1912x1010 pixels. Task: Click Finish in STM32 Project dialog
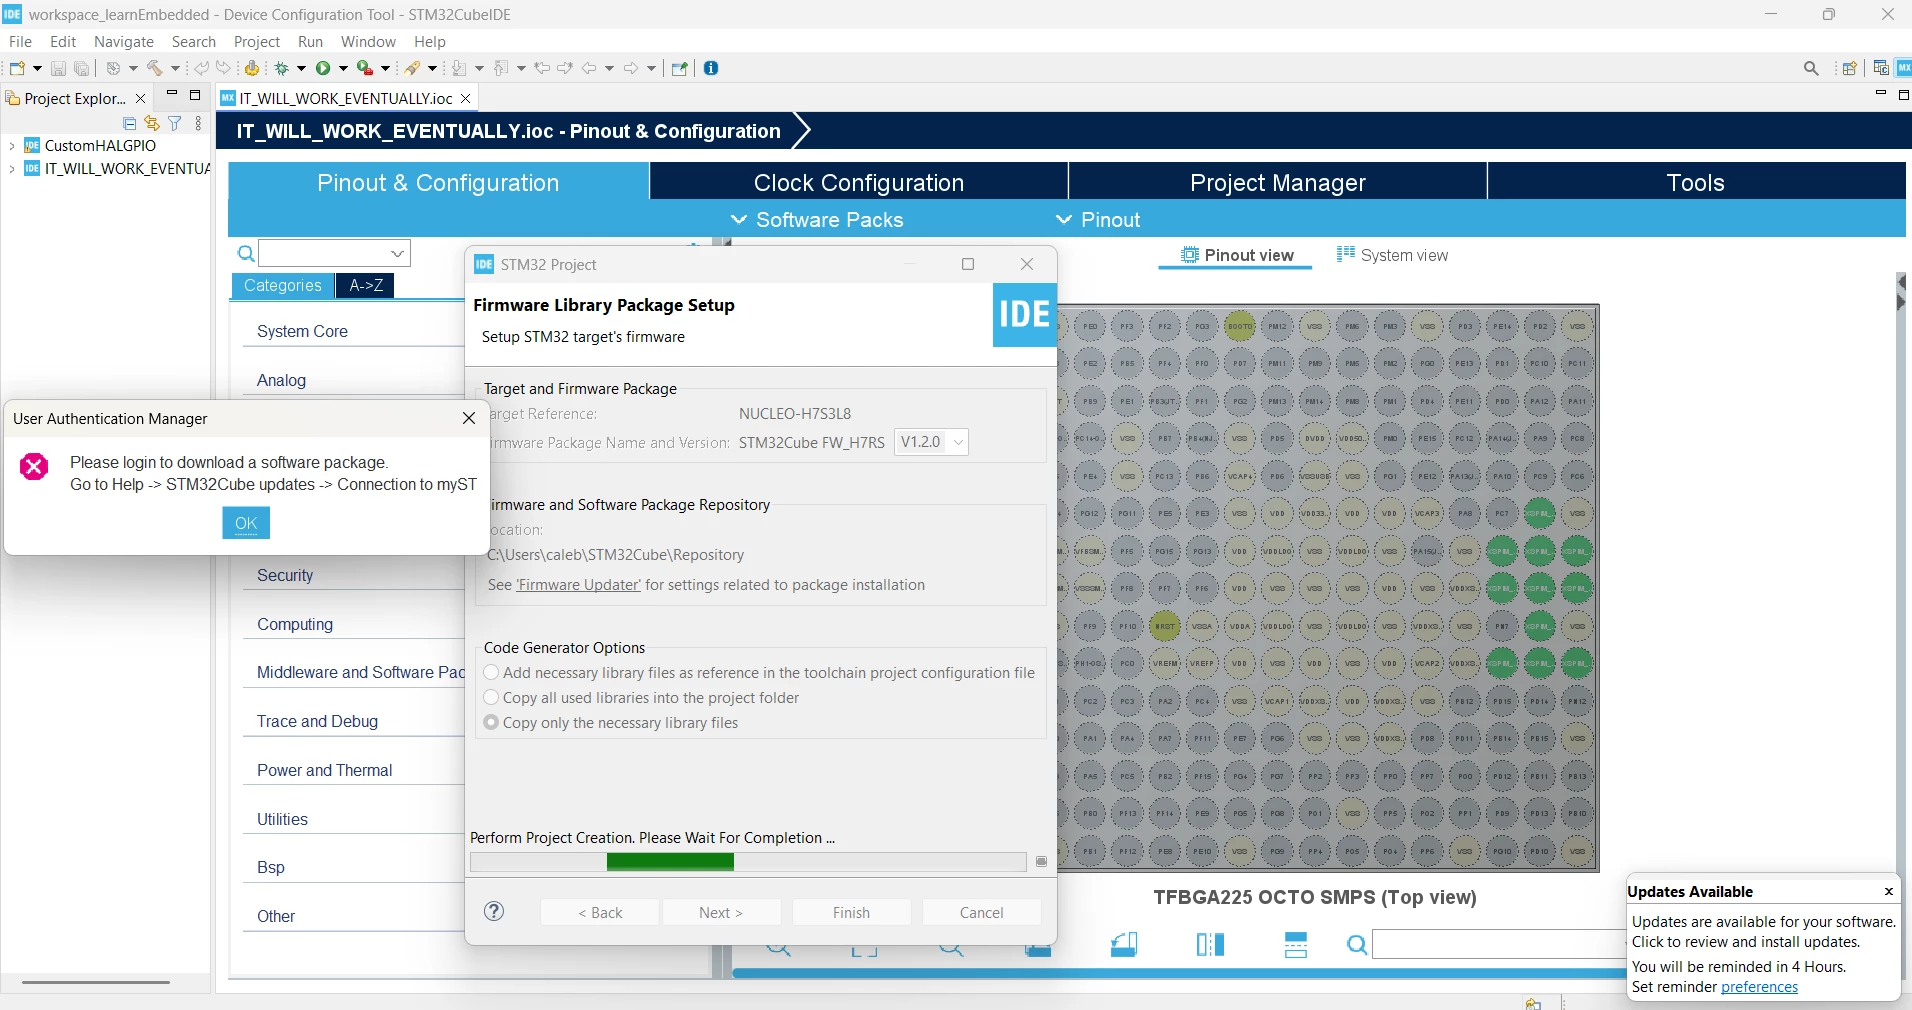pyautogui.click(x=851, y=912)
